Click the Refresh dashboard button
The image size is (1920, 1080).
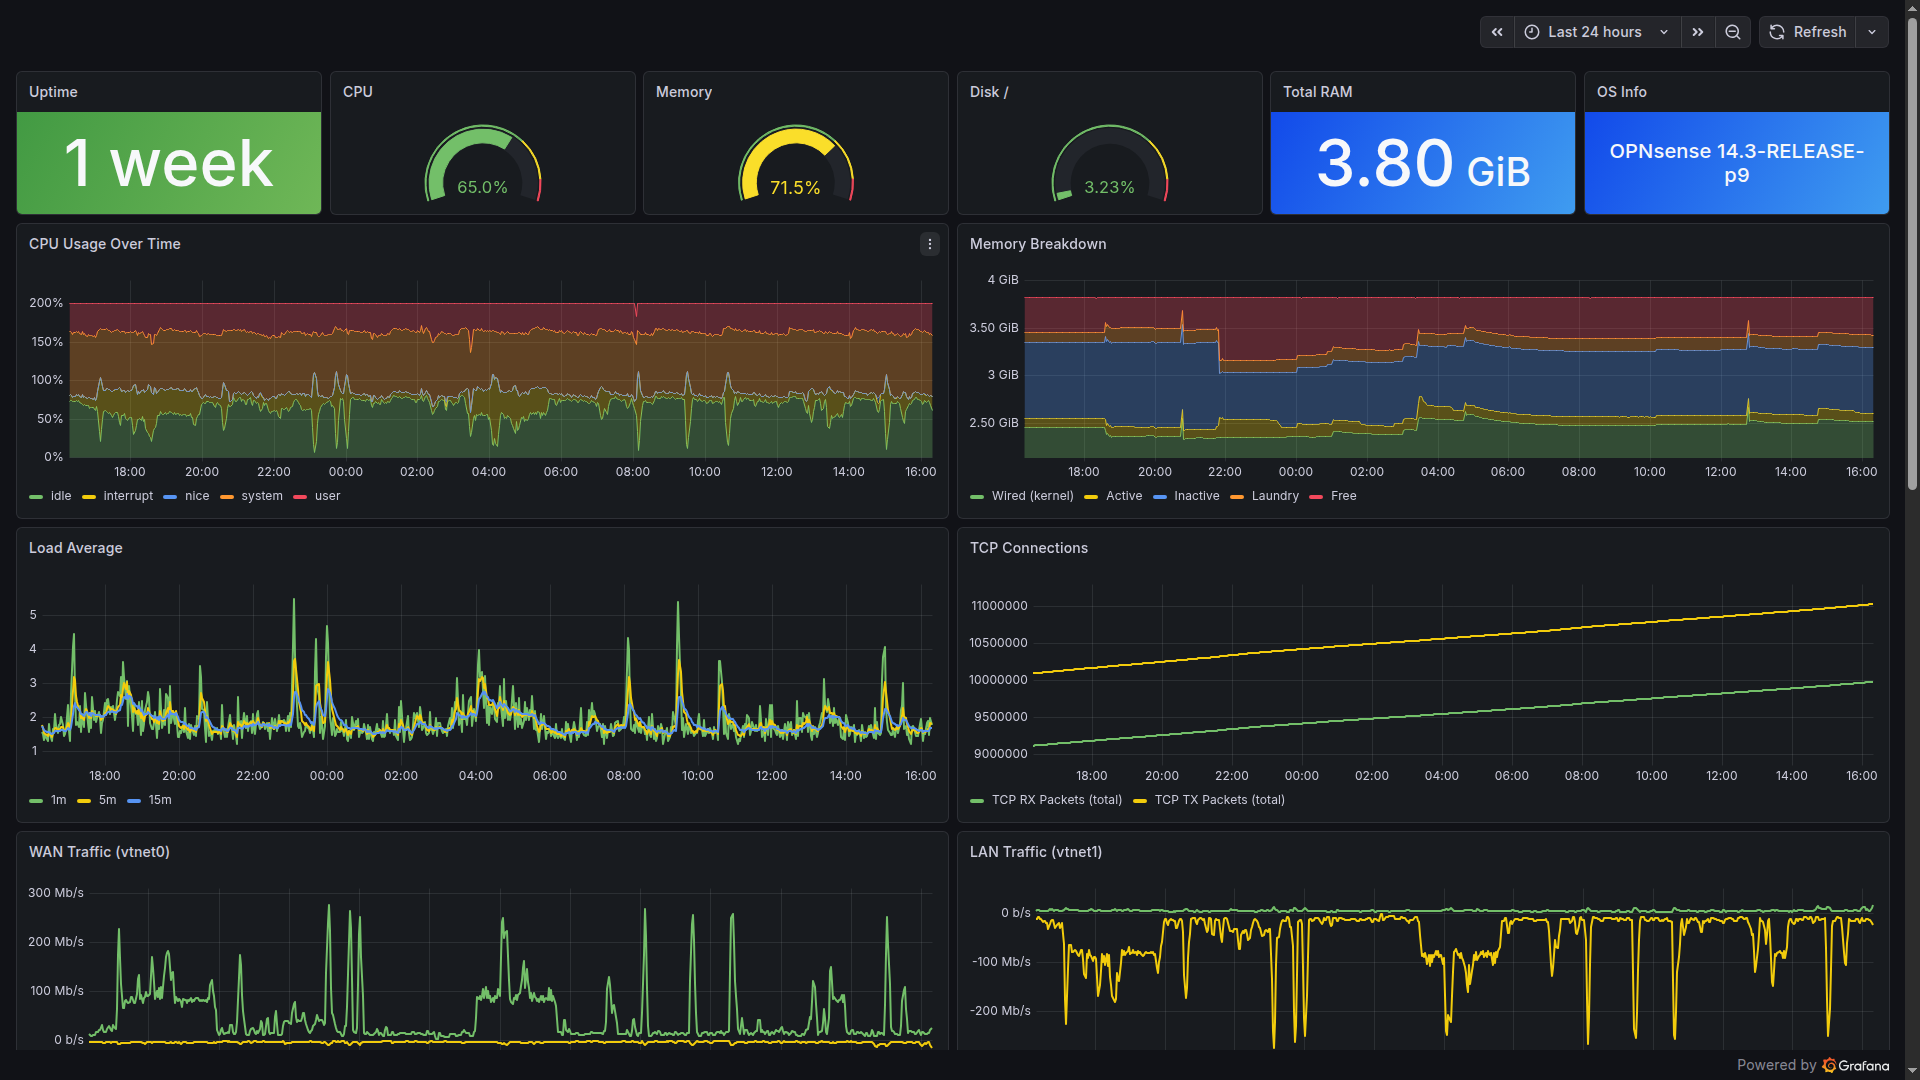pyautogui.click(x=1808, y=32)
